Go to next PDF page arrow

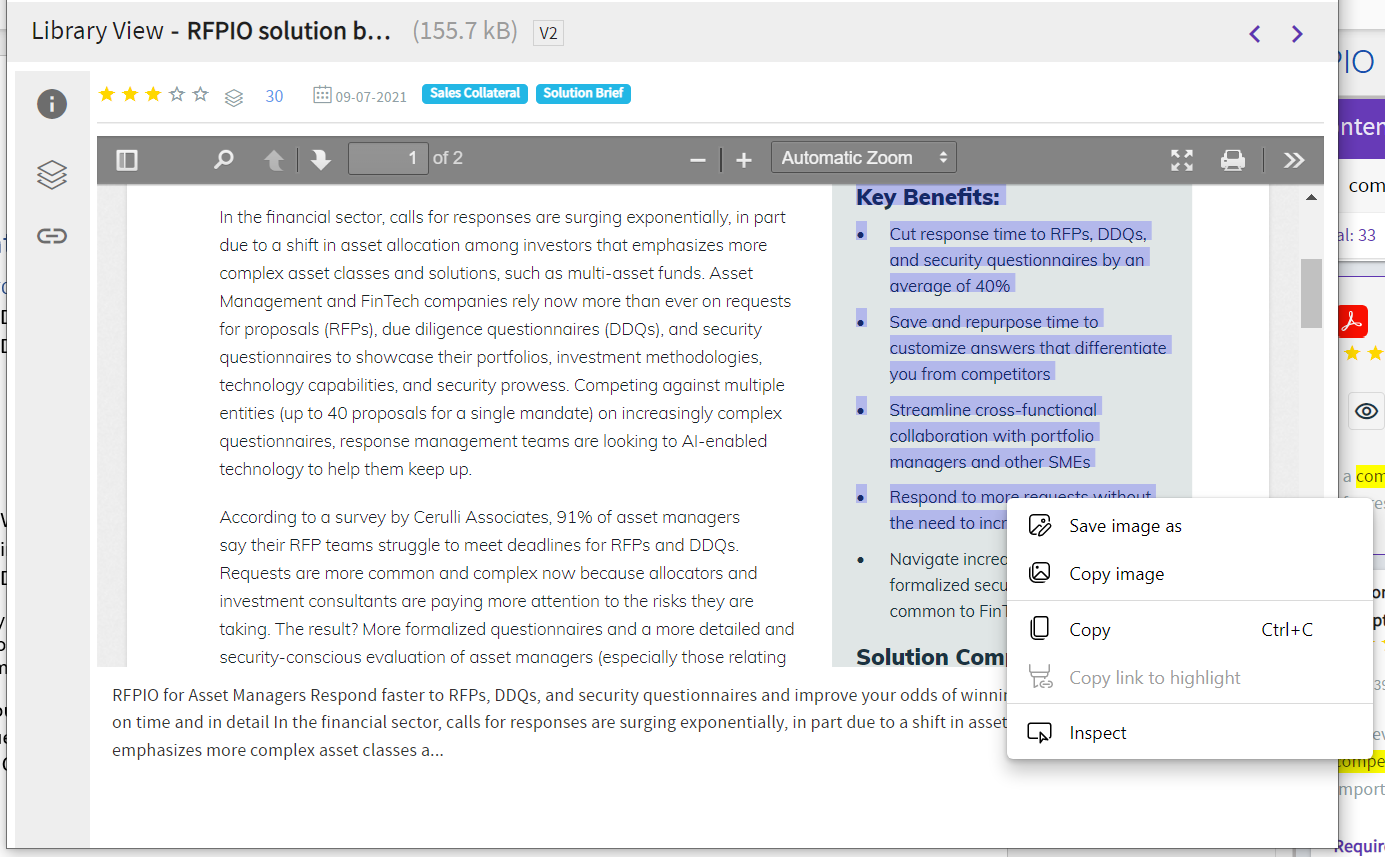(x=320, y=160)
